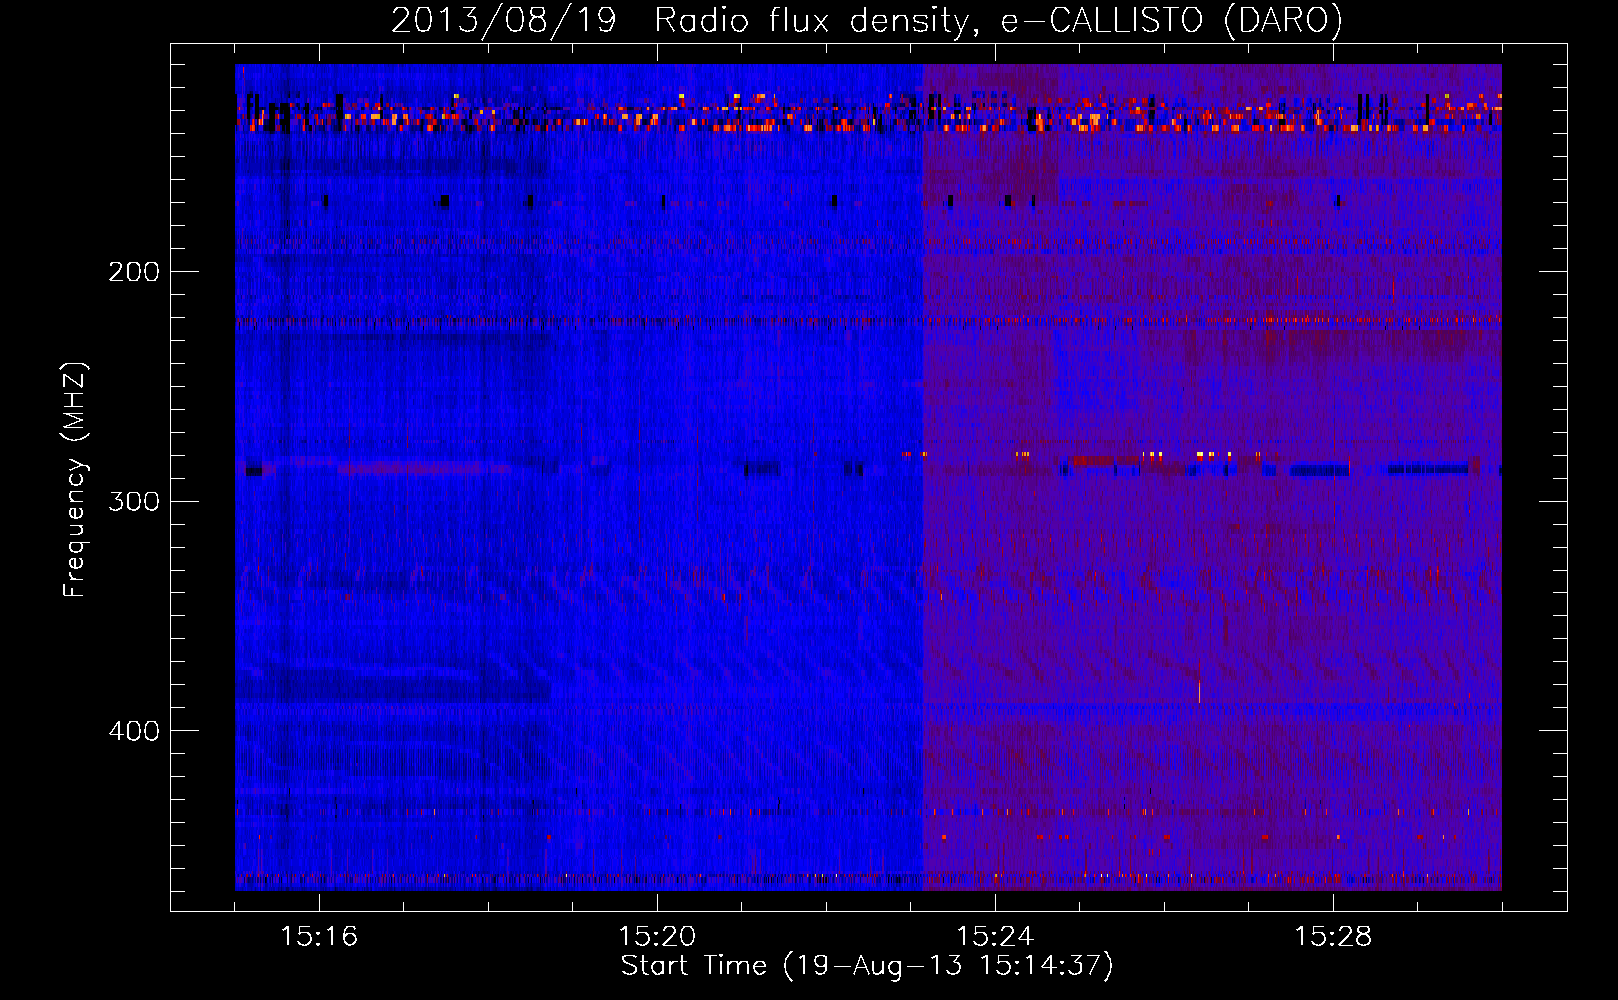The width and height of the screenshot is (1618, 1000).
Task: Click the 200 frequency tick label
Action: tap(134, 272)
